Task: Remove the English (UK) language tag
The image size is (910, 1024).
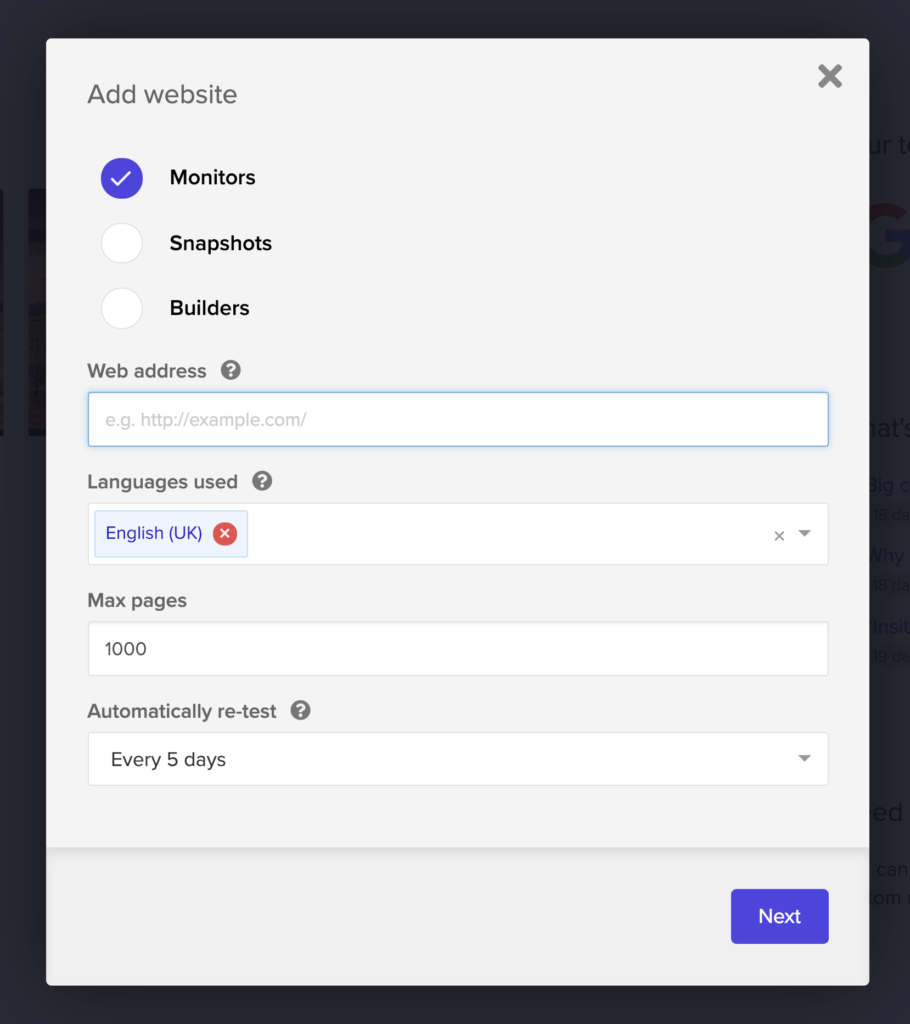Action: point(224,533)
